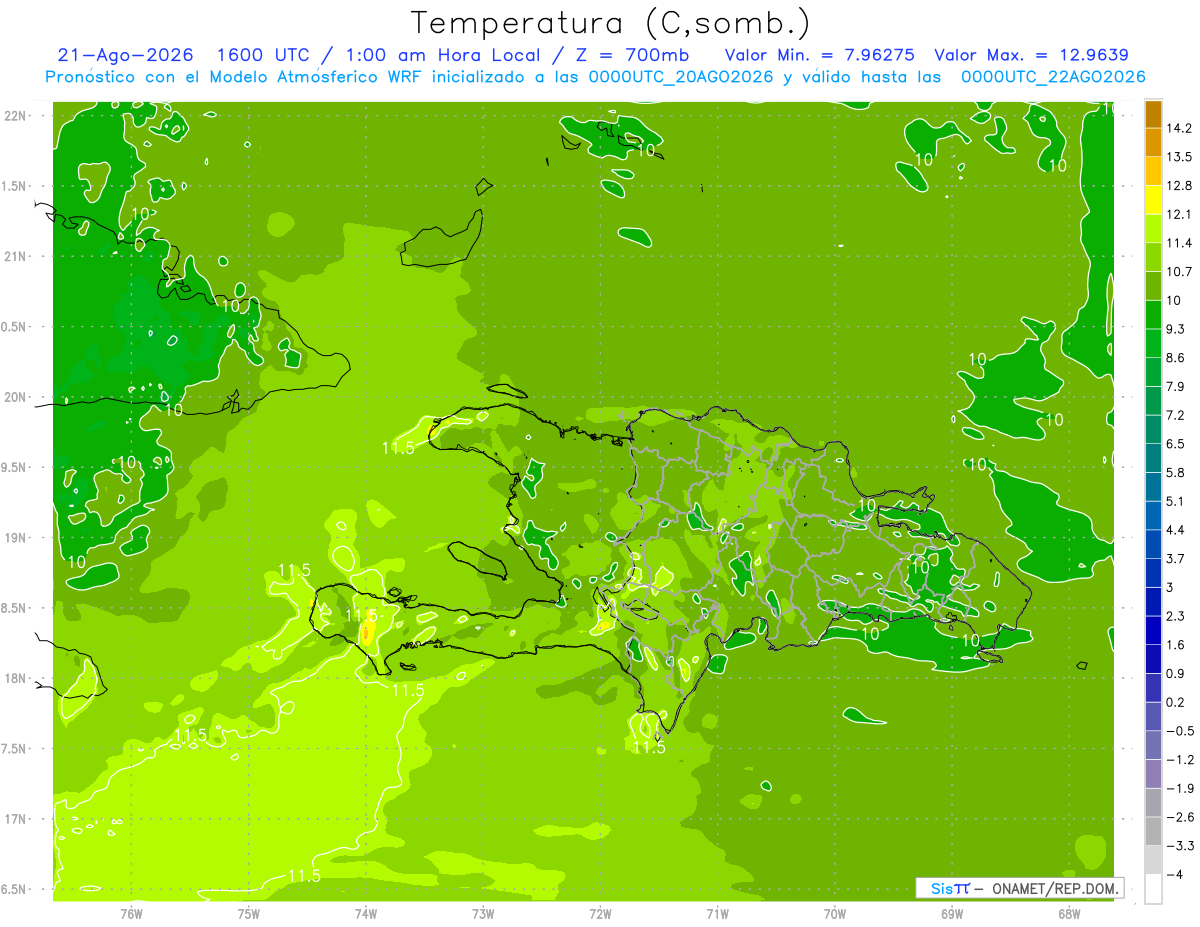
Task: Click the '12.1' colorbar value
Action: [1180, 214]
